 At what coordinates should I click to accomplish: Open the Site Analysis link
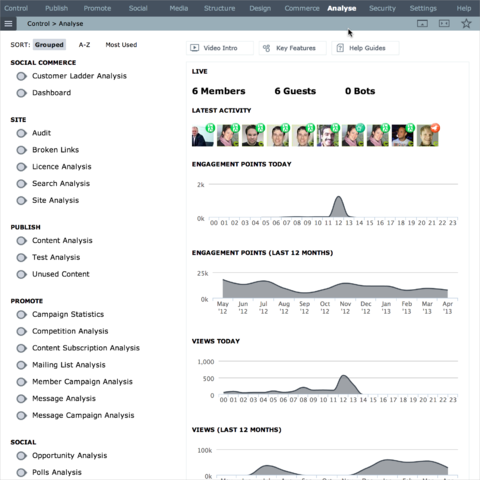(x=55, y=200)
